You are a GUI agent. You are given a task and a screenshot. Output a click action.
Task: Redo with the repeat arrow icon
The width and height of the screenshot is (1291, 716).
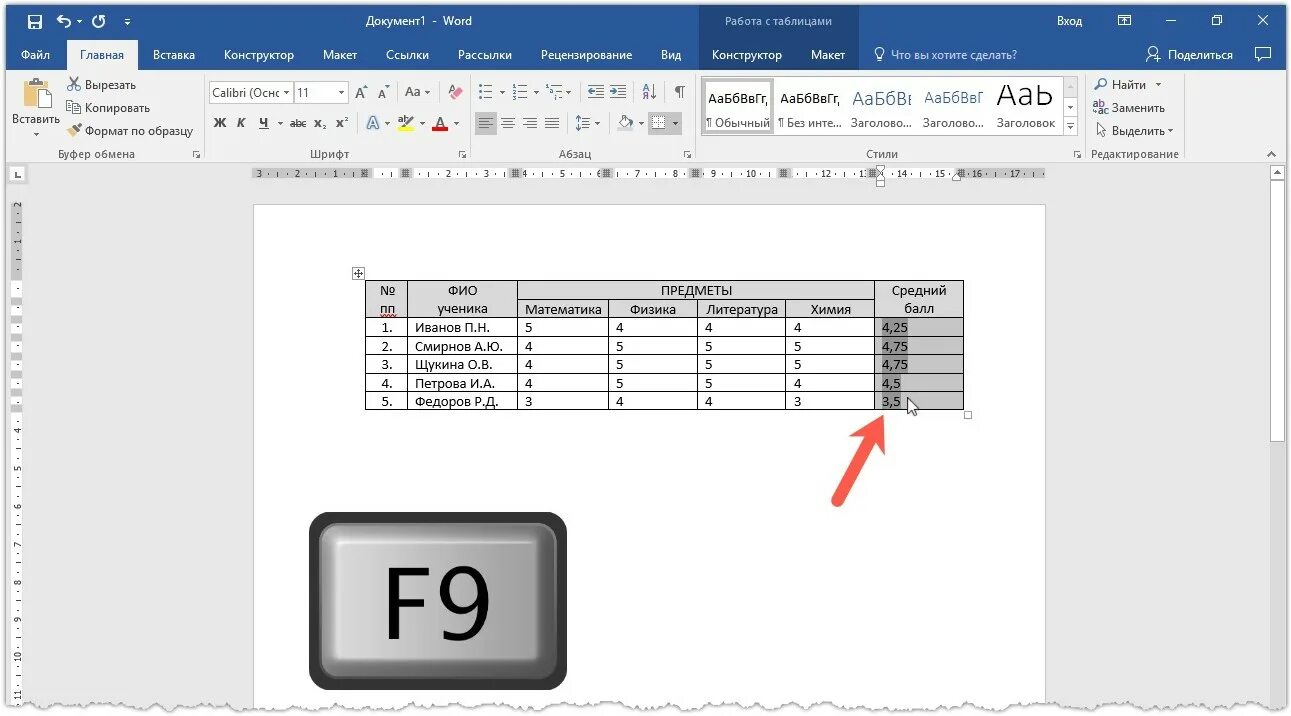point(98,21)
